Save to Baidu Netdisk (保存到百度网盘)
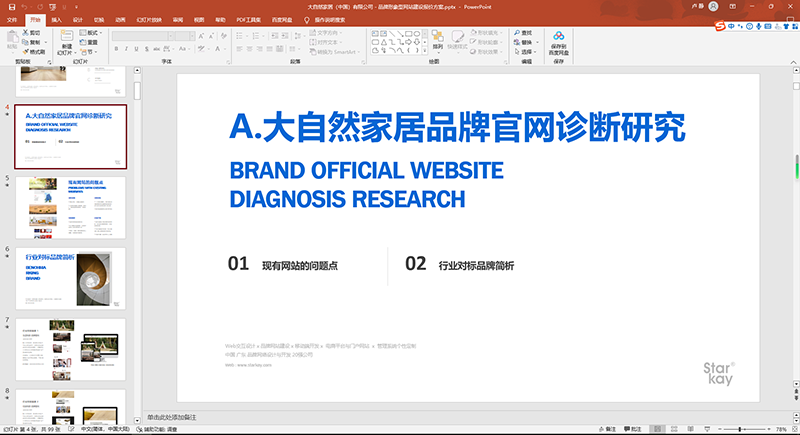This screenshot has height=435, width=800. click(559, 43)
